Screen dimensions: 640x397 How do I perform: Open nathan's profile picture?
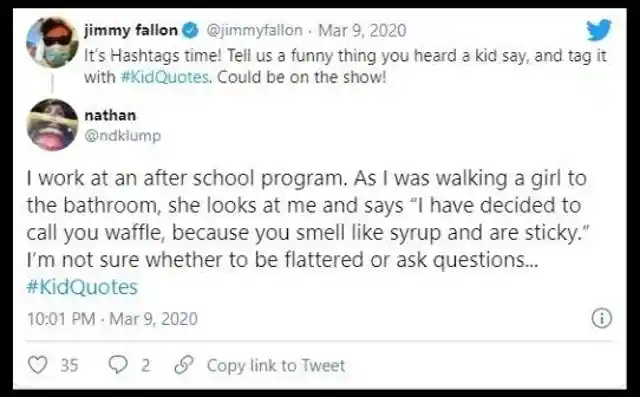[52, 125]
